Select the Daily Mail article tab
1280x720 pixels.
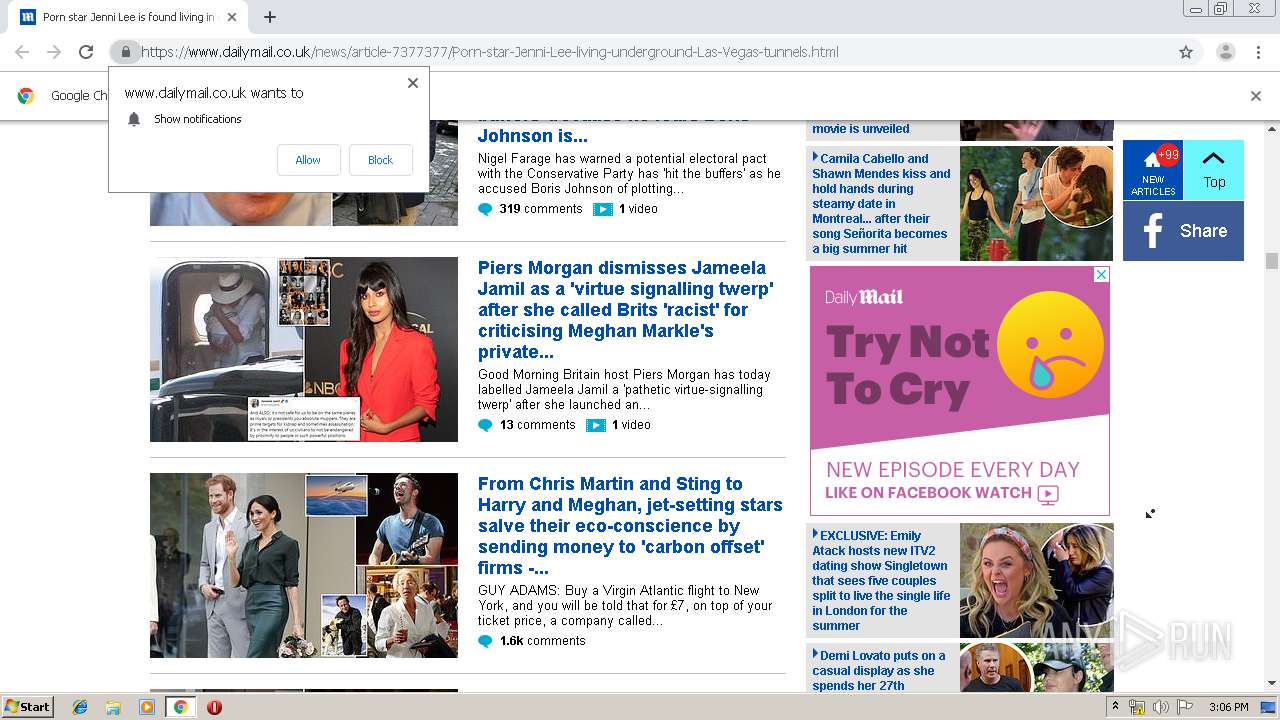pos(130,17)
